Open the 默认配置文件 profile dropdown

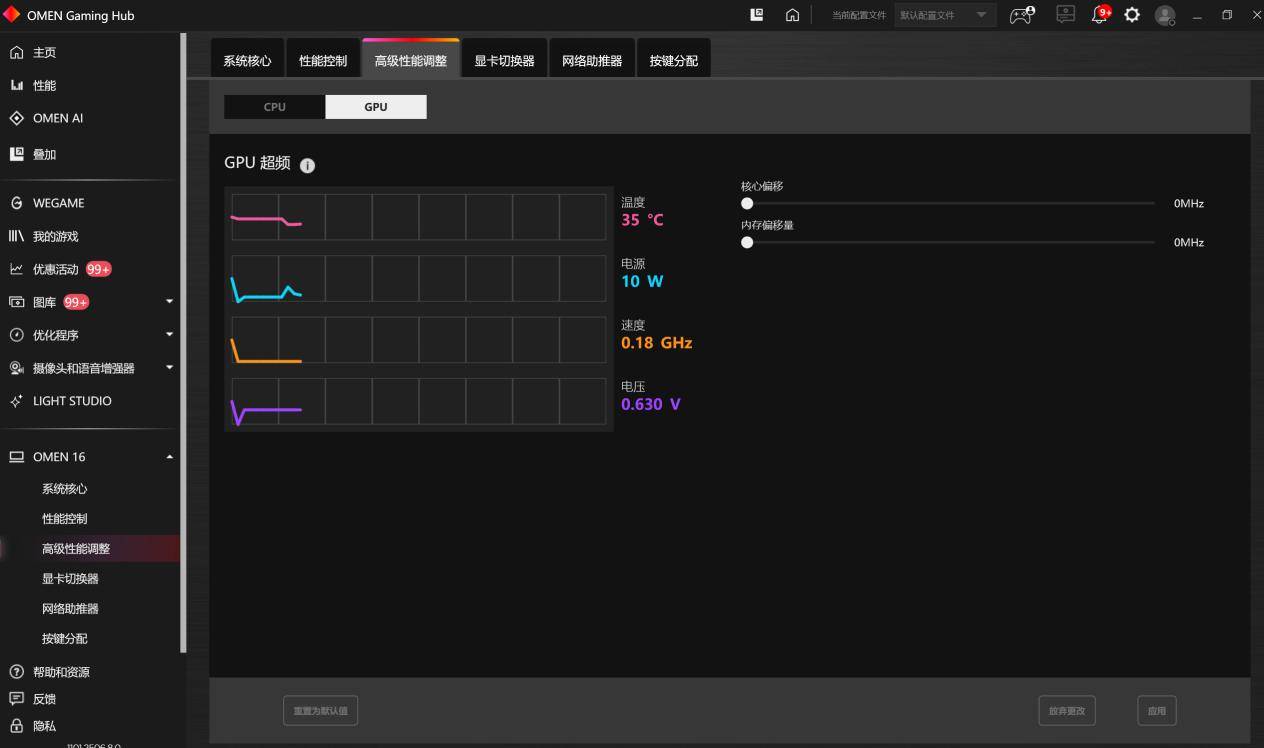pyautogui.click(x=945, y=15)
